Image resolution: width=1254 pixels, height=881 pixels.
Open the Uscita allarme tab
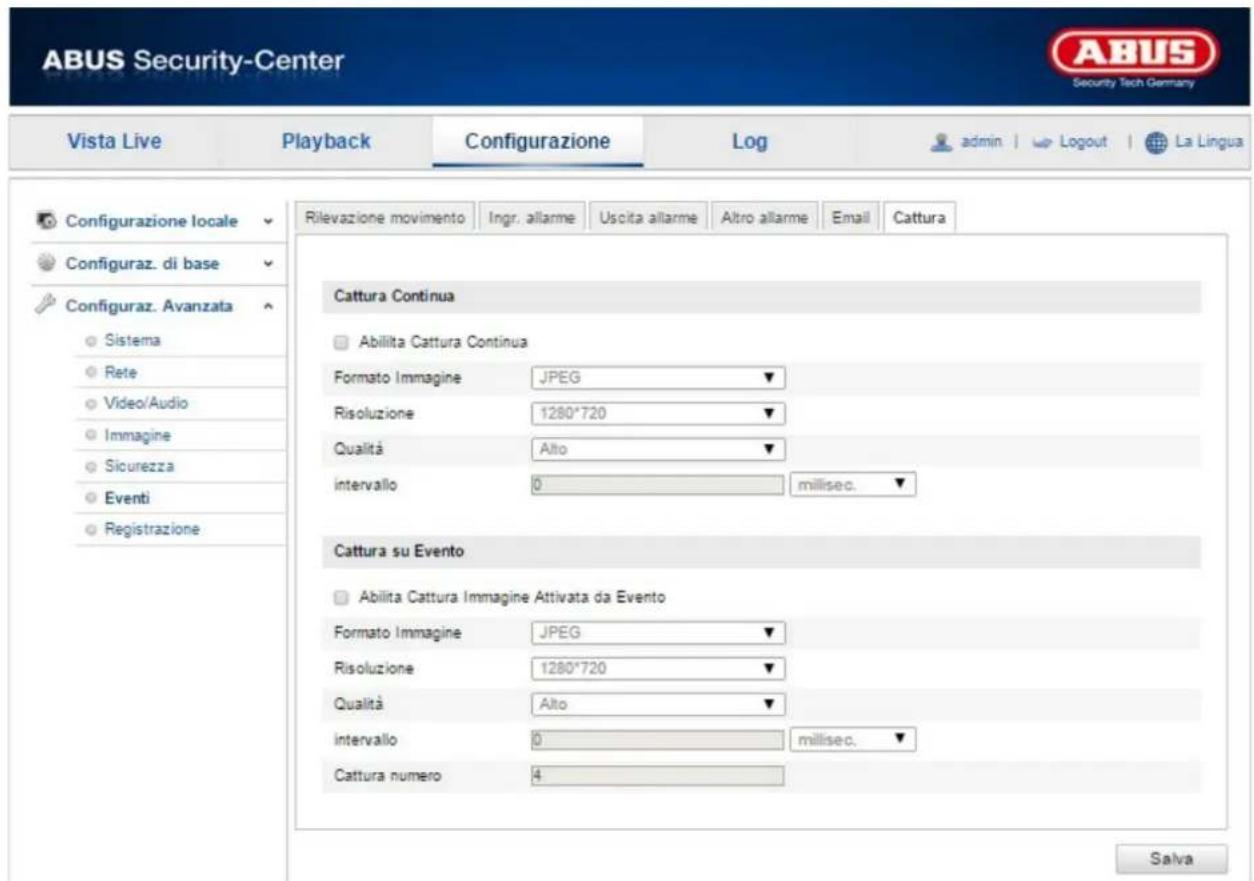coord(647,217)
